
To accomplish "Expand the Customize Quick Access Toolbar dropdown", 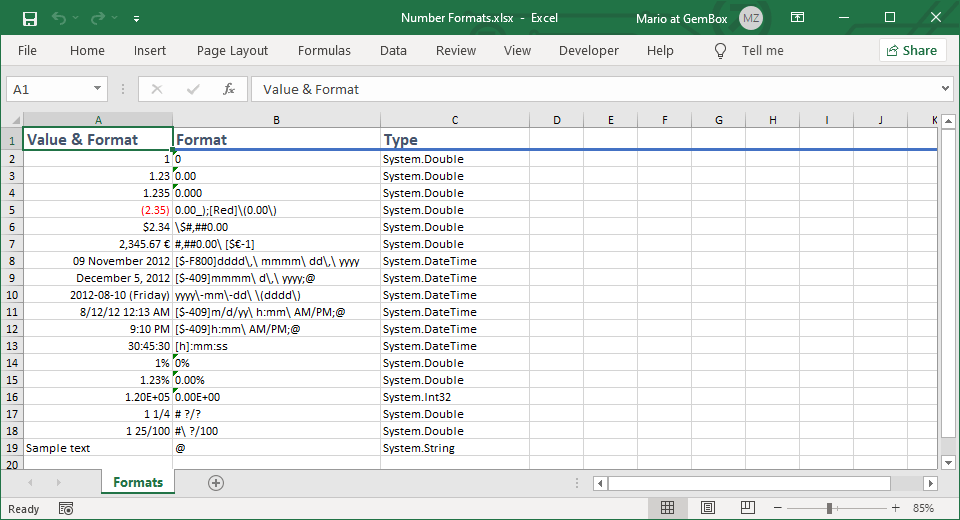I will (136, 18).
